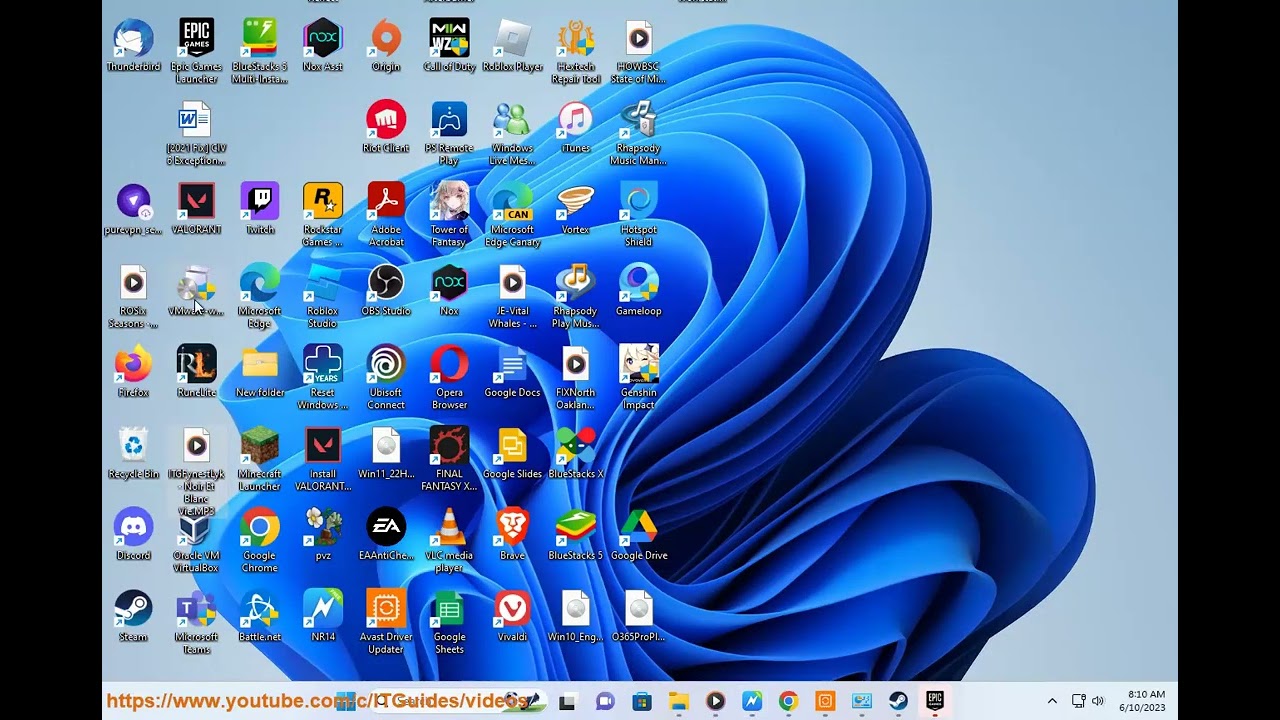Select the Google Docs shortcut
Viewport: 1280px width, 720px height.
click(x=512, y=372)
